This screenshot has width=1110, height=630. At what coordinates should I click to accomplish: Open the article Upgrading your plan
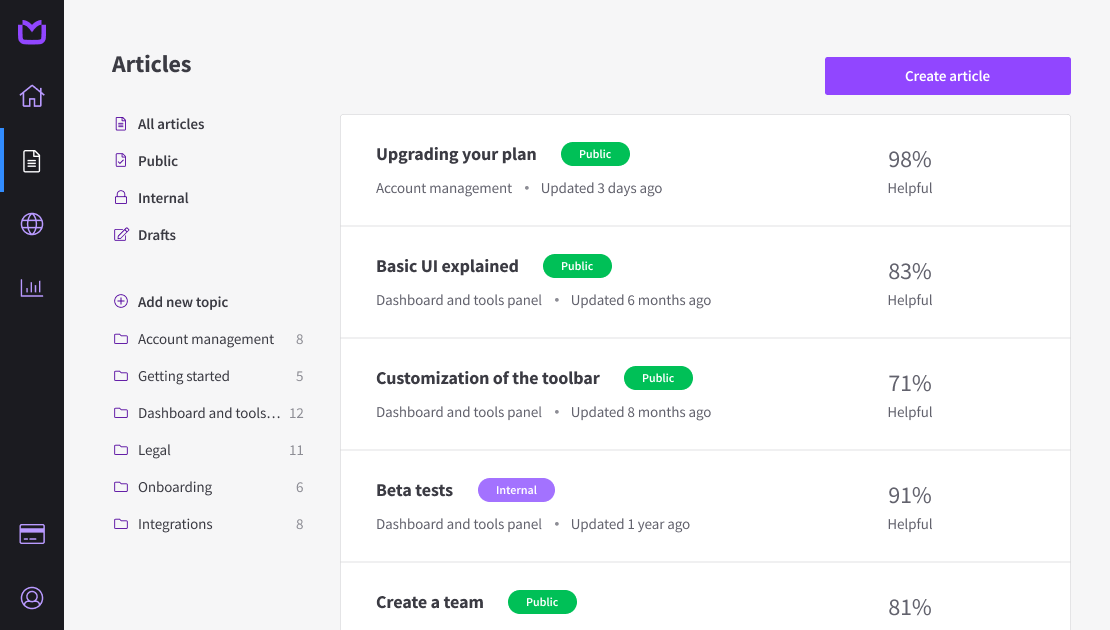(456, 154)
